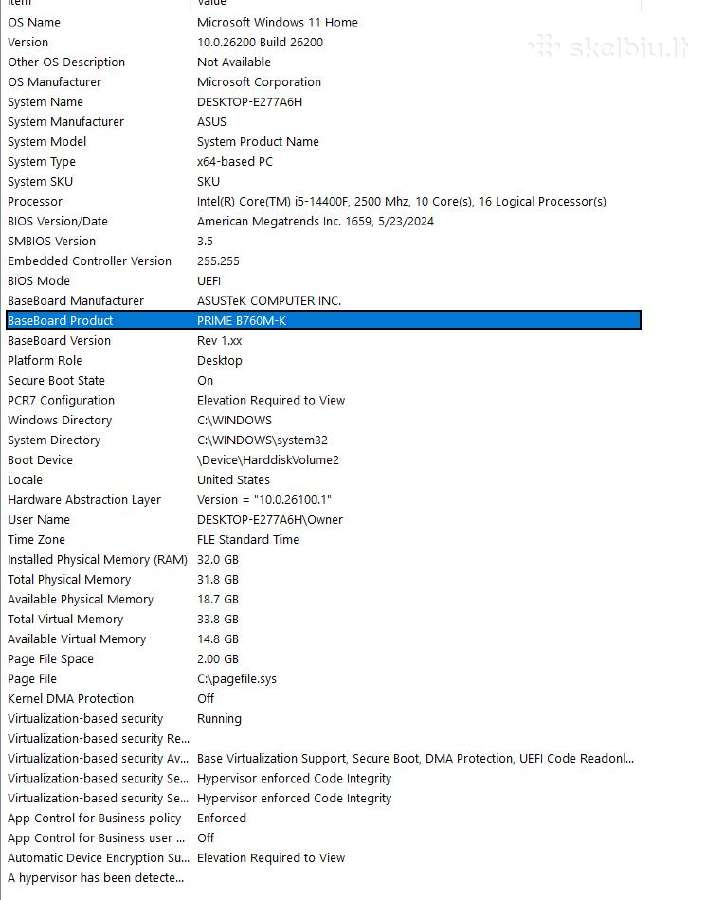Click \Device\HarddiskVolume2 value
Screen dimensions: 724x900
[268, 460]
